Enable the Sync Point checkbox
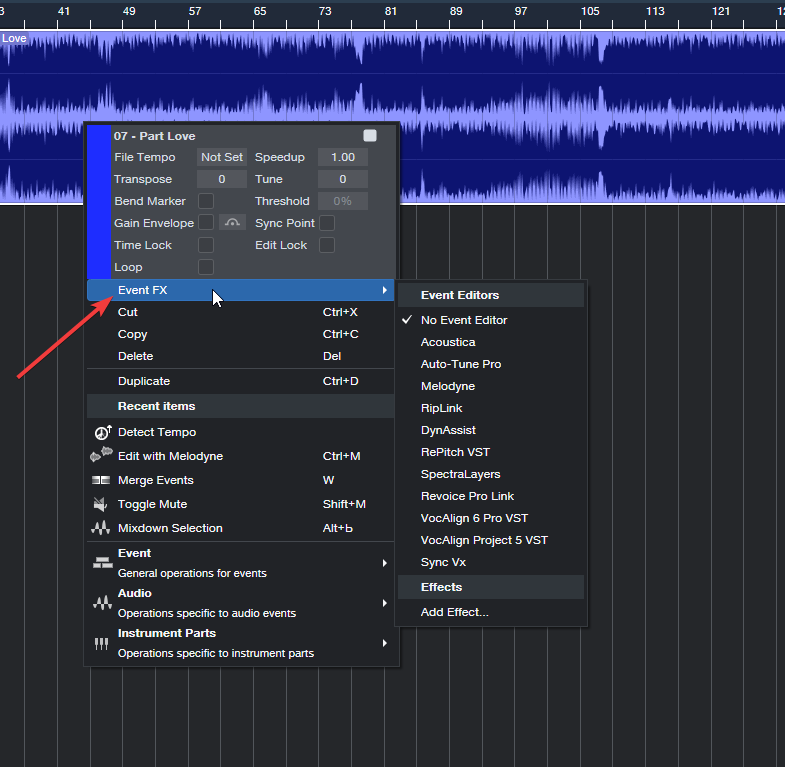 327,223
